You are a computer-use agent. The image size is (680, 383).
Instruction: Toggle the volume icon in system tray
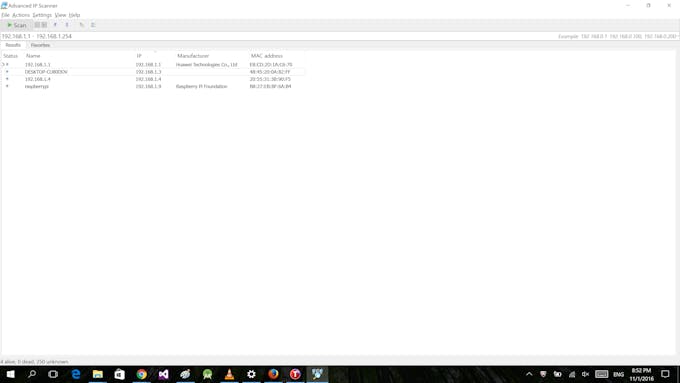(x=585, y=374)
